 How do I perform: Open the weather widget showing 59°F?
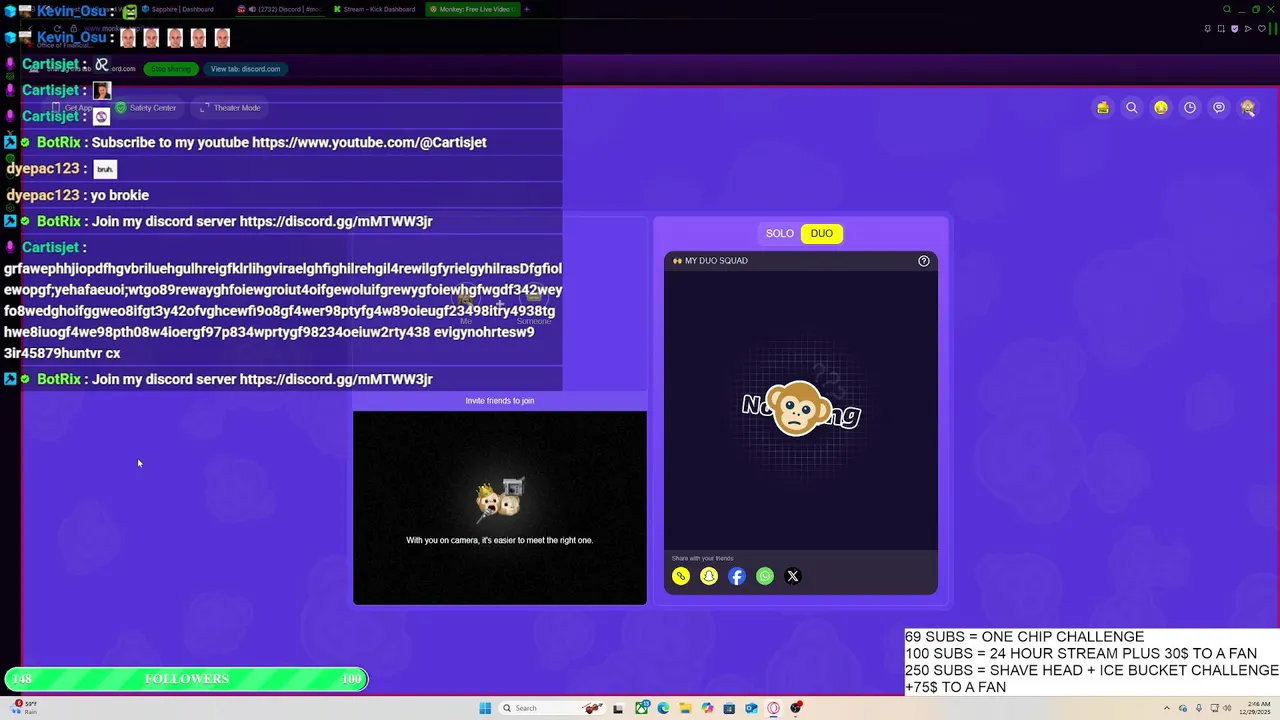pyautogui.click(x=25, y=708)
